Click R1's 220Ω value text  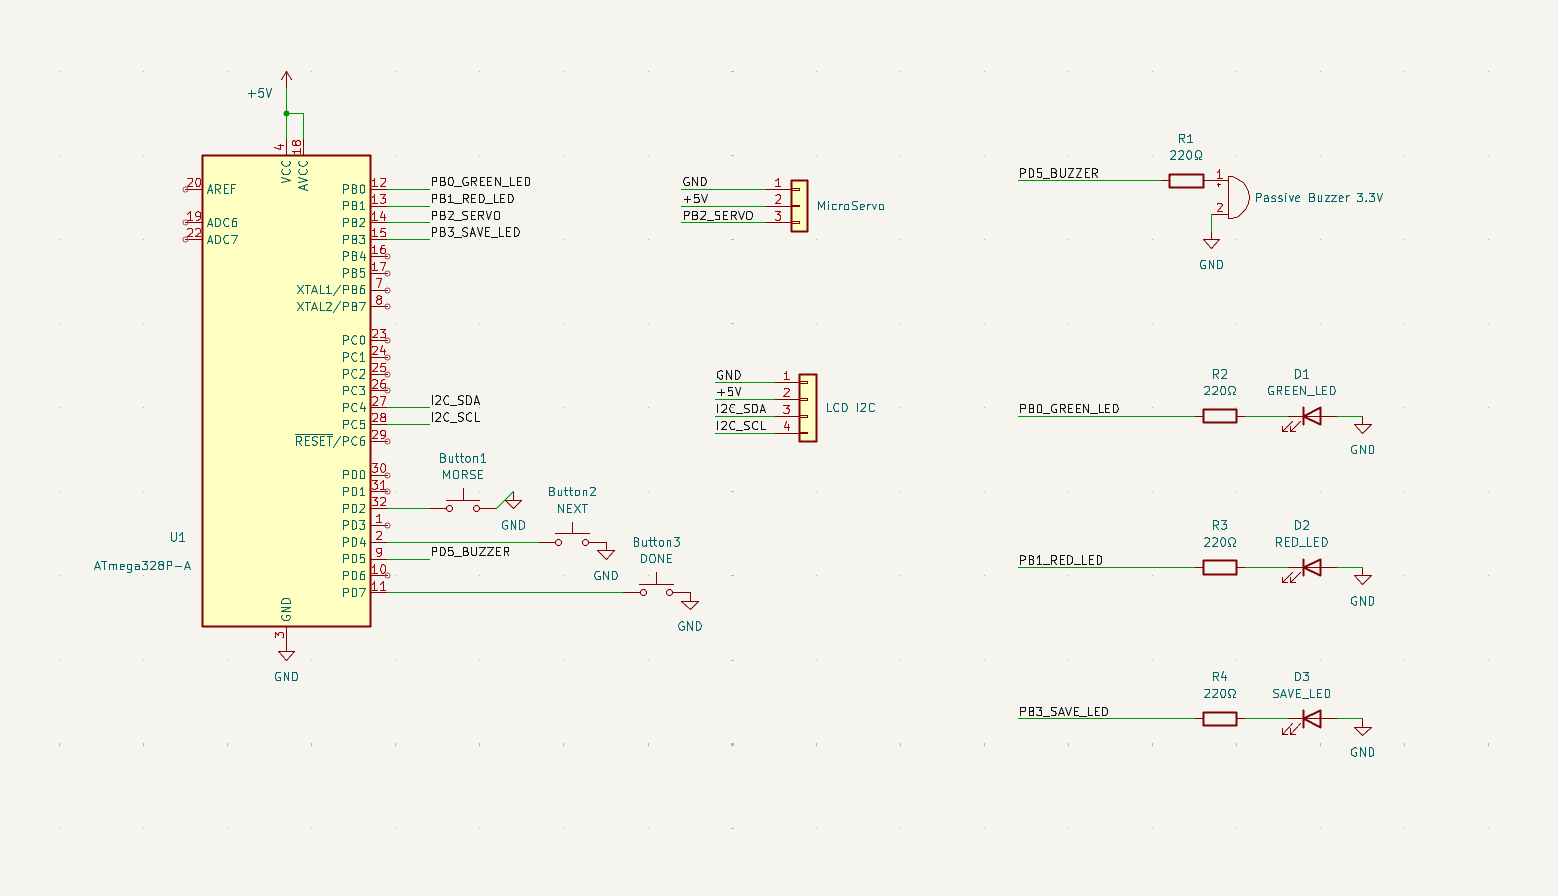1186,156
